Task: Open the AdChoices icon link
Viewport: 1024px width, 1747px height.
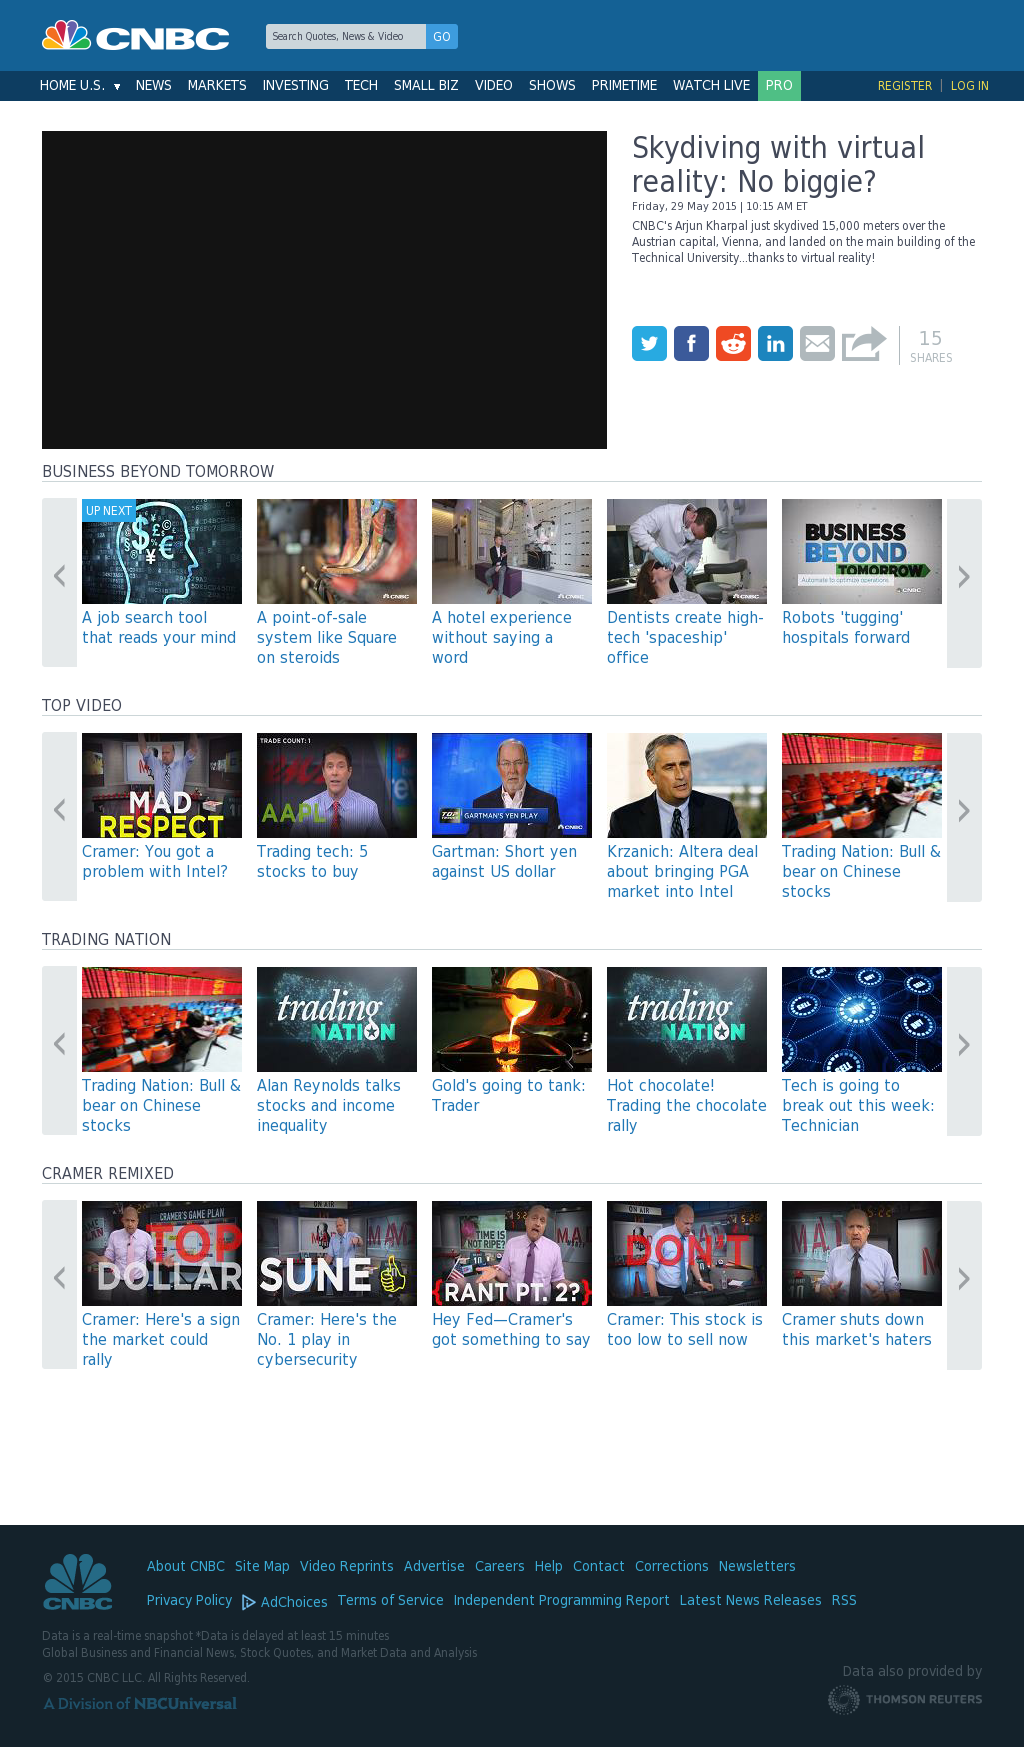Action: tap(249, 1602)
